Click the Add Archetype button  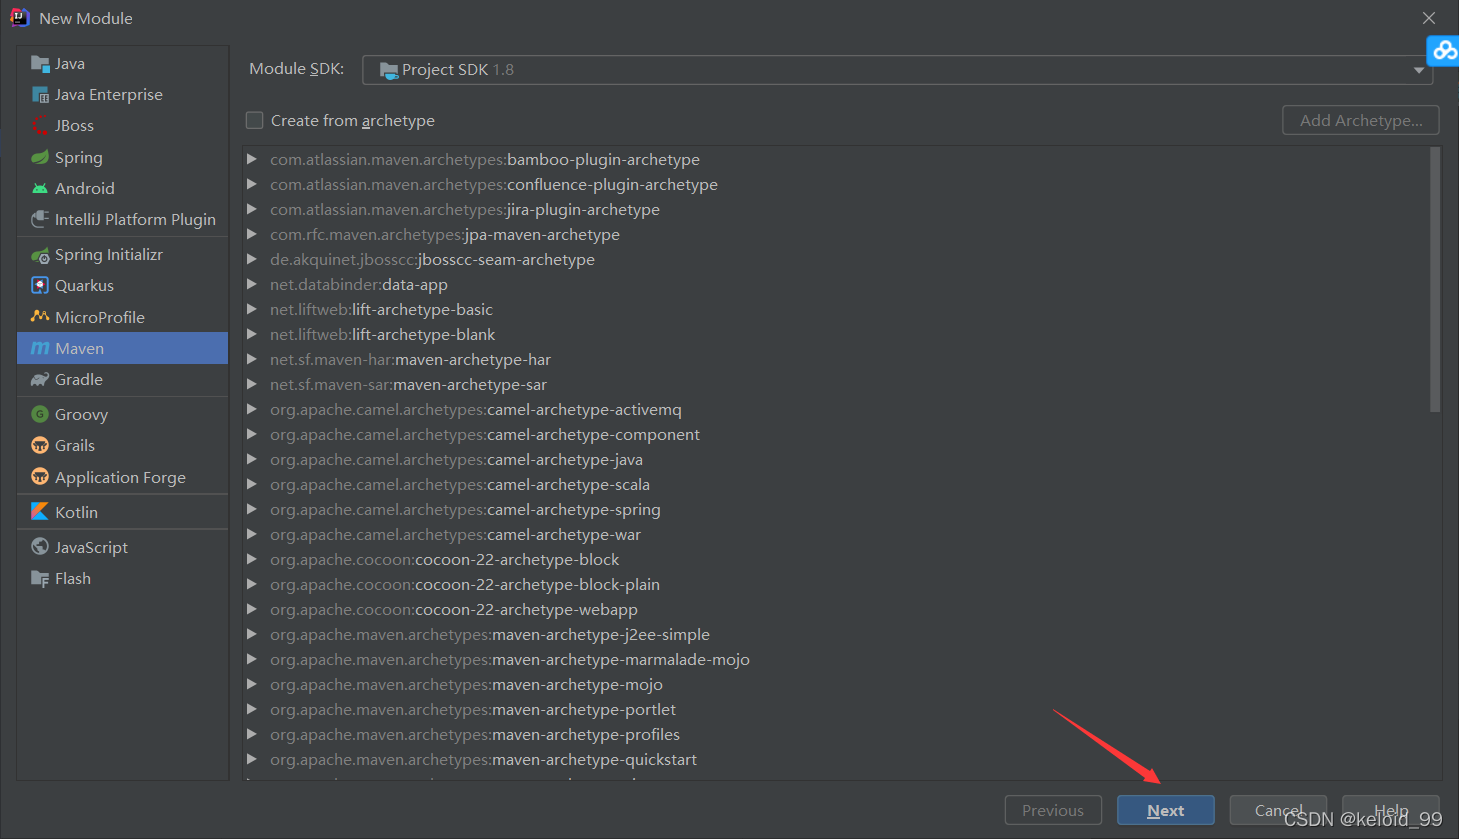point(1361,121)
